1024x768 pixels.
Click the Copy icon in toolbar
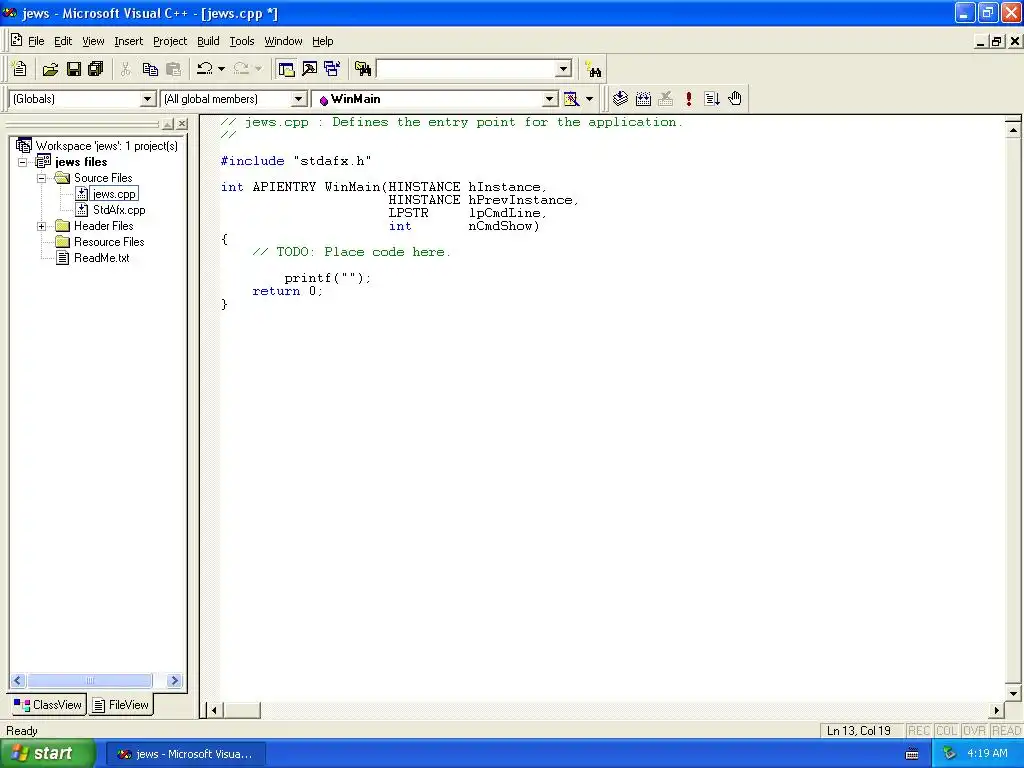point(150,69)
